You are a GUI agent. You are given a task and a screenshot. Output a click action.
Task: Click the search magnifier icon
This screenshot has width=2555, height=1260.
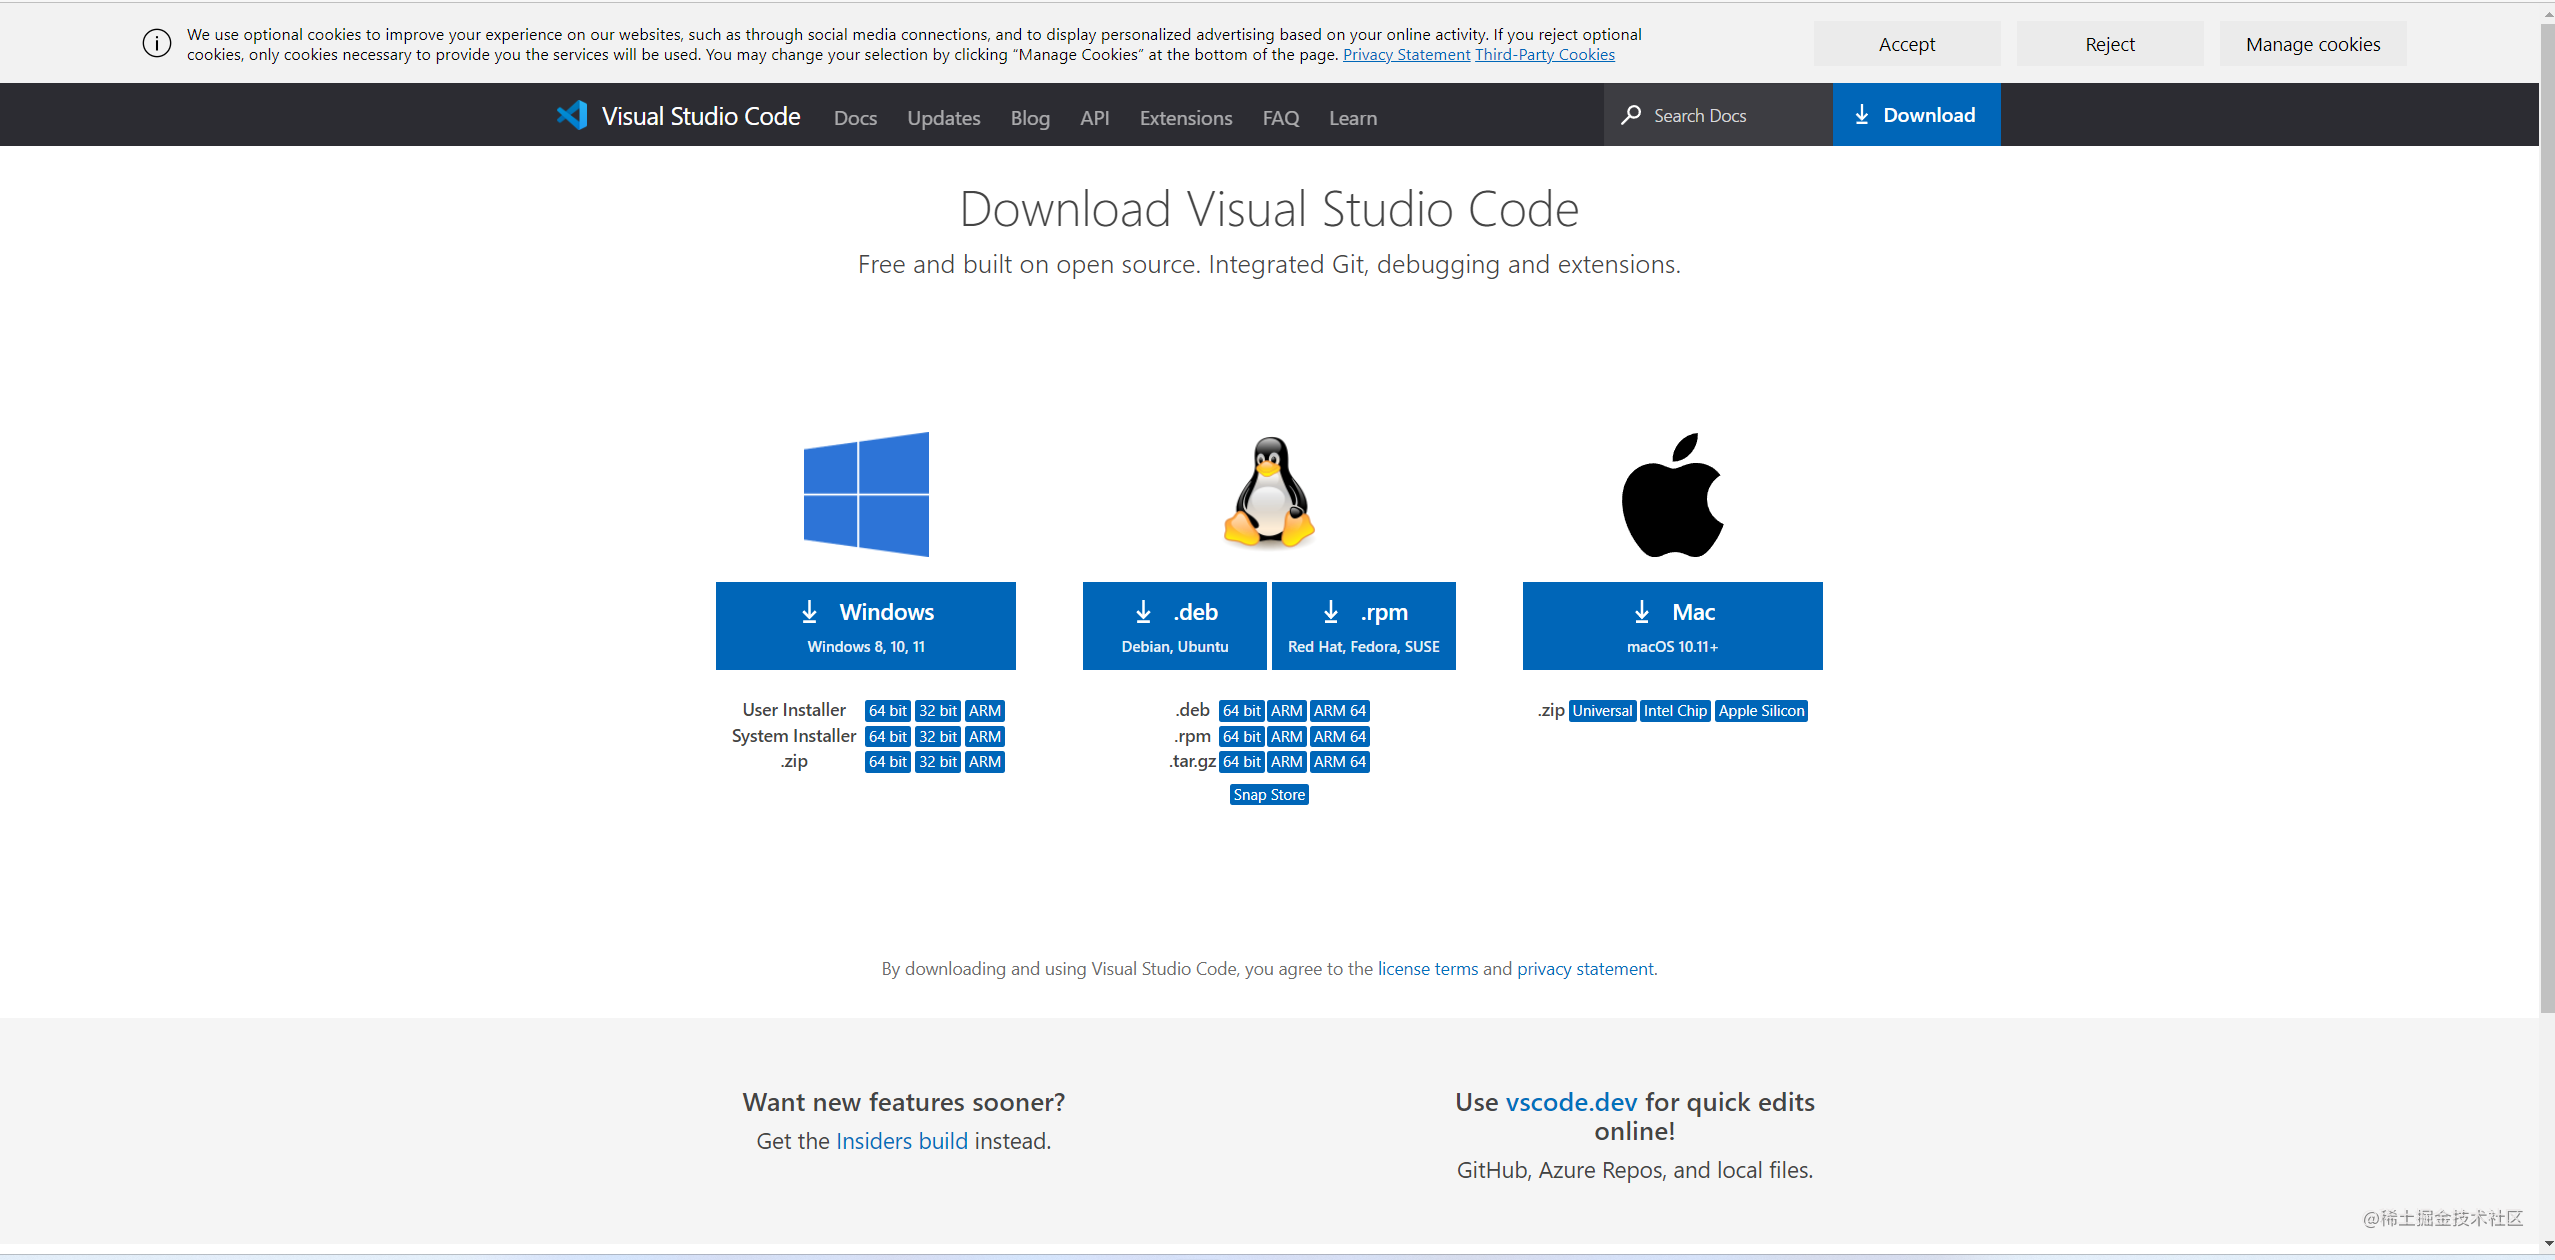1631,115
